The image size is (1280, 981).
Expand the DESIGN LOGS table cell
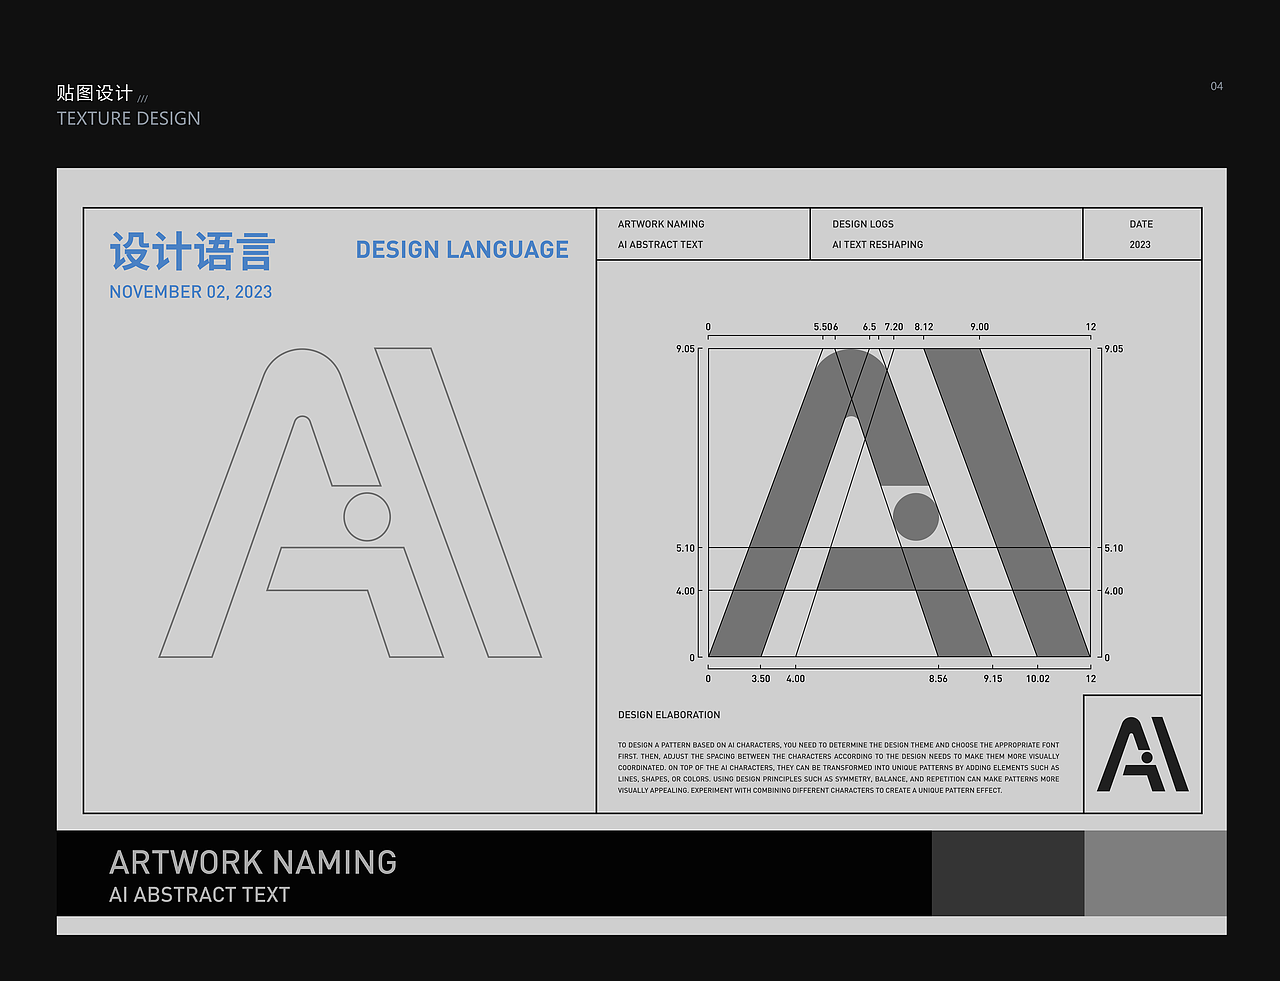tap(863, 224)
